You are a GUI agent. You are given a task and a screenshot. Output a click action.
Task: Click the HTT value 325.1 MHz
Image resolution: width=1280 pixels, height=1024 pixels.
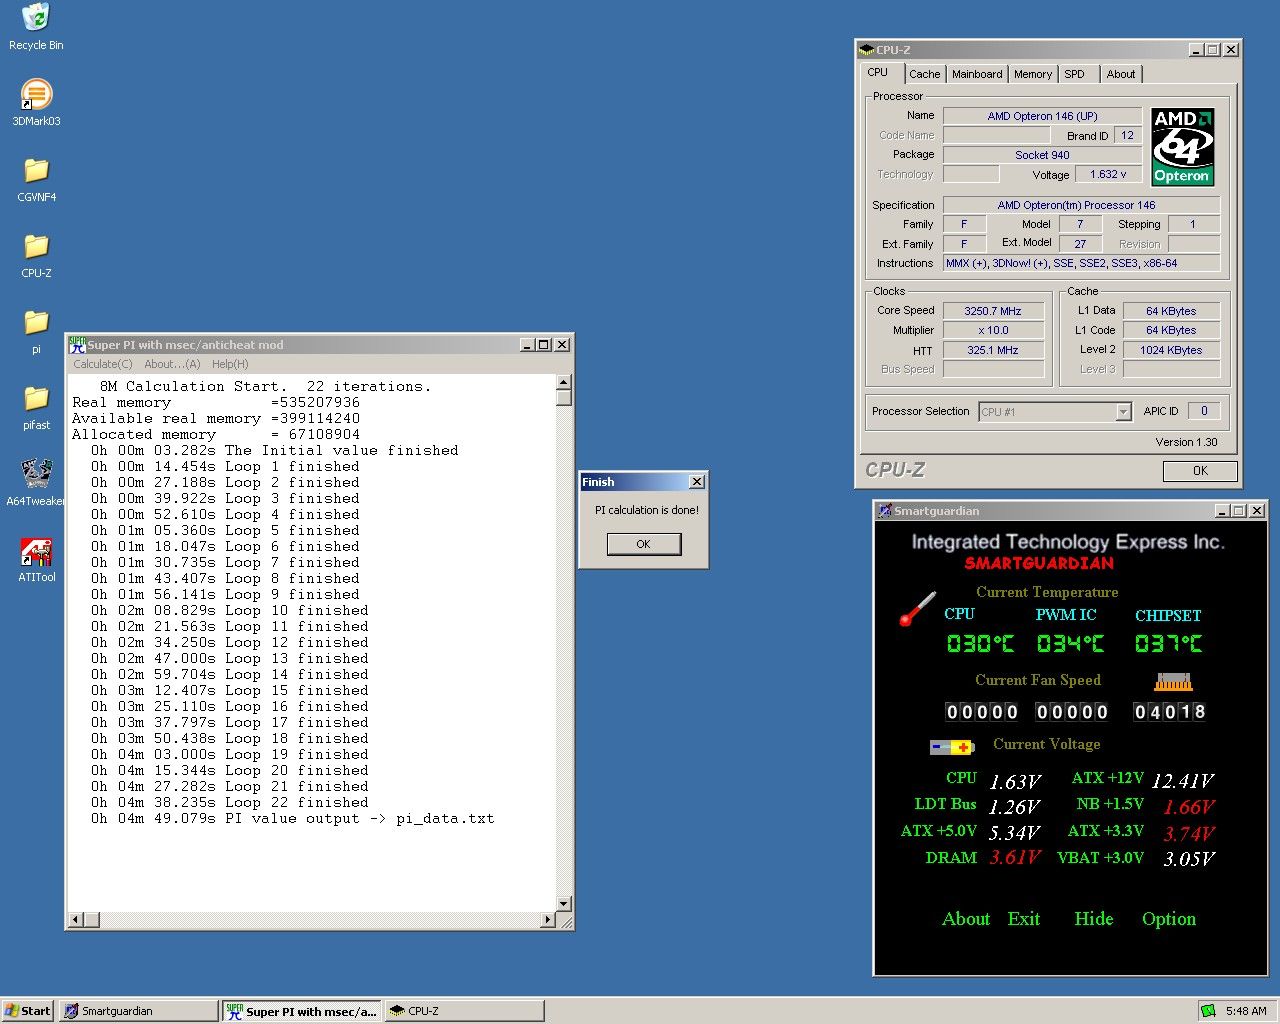[x=993, y=350]
